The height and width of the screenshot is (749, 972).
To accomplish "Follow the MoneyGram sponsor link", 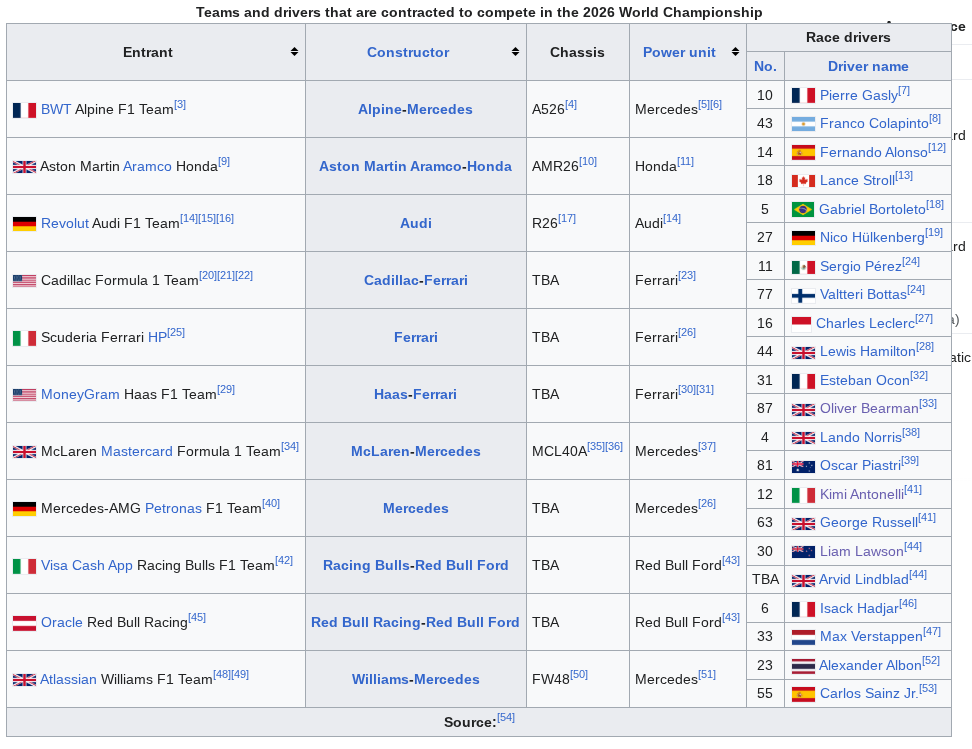I will 80,395.
